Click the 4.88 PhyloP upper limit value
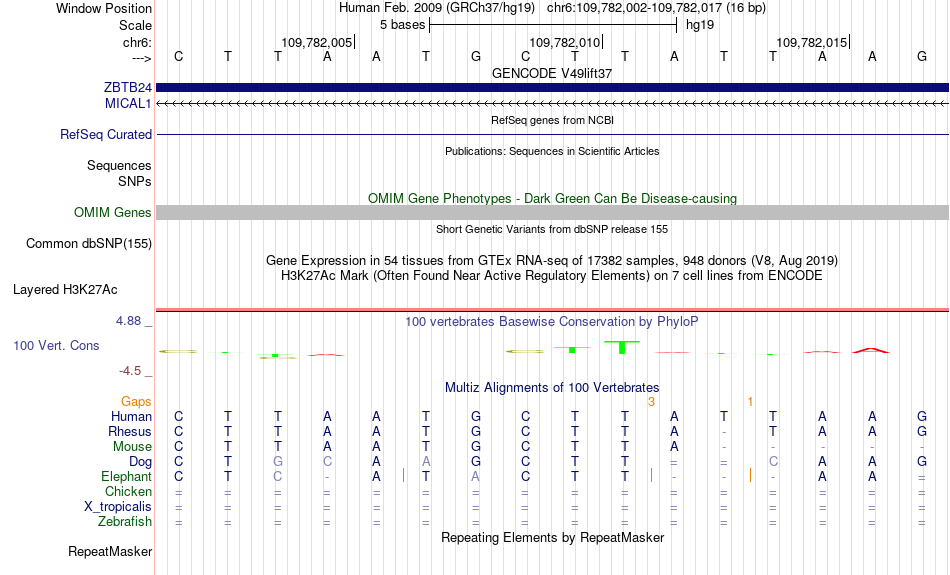 tap(128, 321)
